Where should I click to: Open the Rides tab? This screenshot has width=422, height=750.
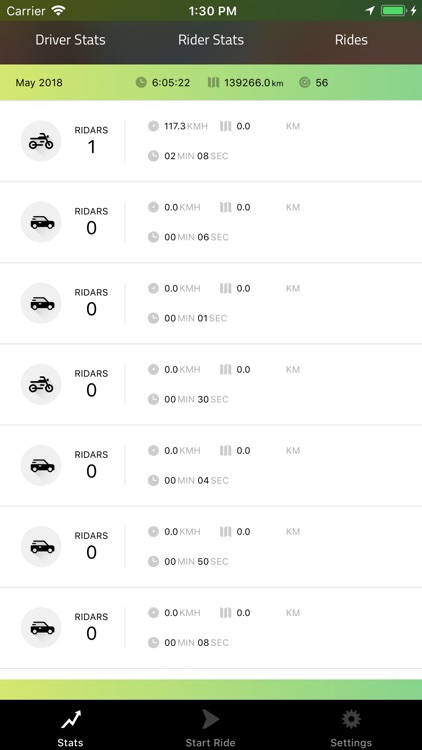[351, 40]
